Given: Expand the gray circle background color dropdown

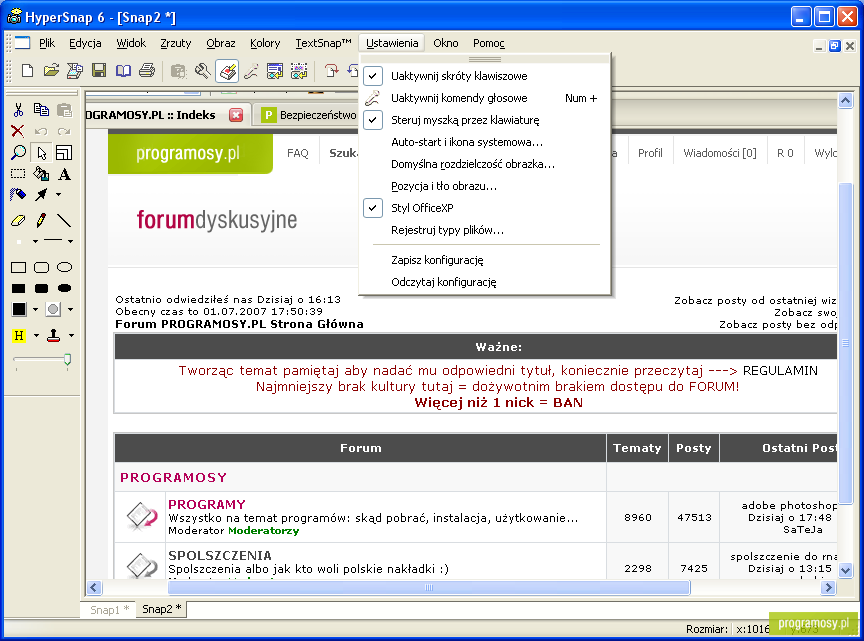Looking at the screenshot, I should pyautogui.click(x=71, y=310).
